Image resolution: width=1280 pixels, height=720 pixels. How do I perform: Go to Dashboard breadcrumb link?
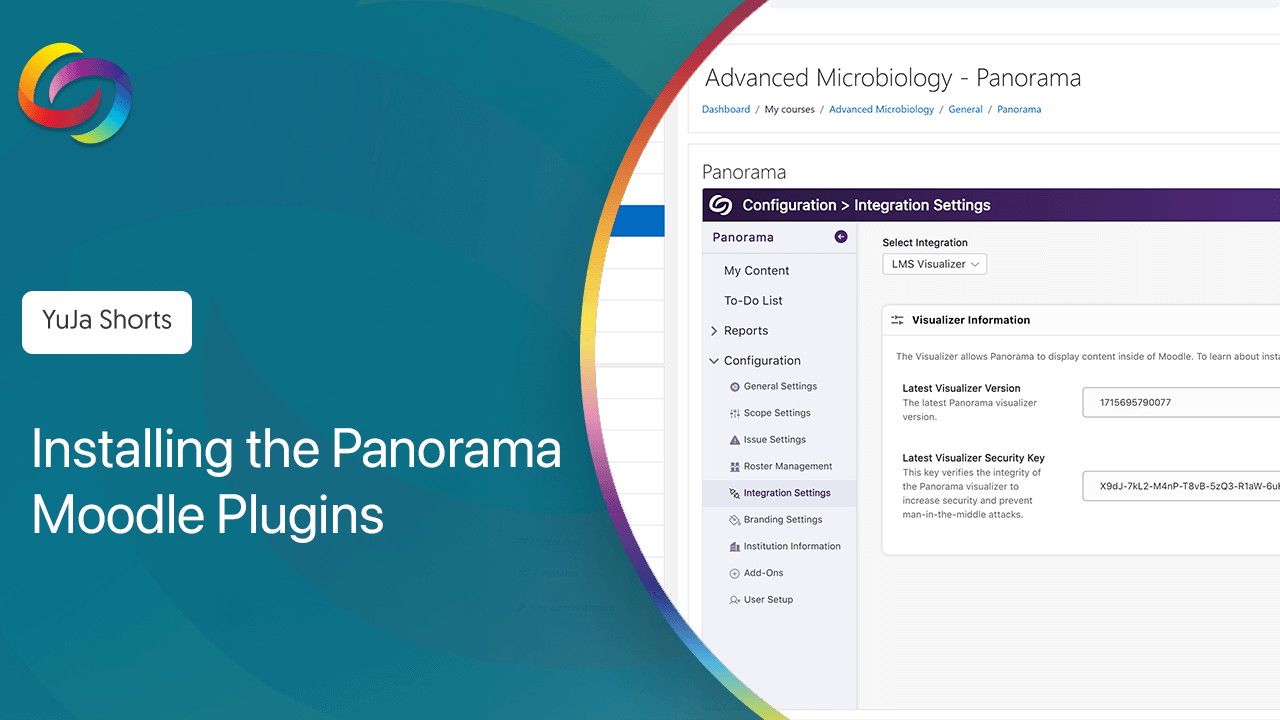(726, 110)
